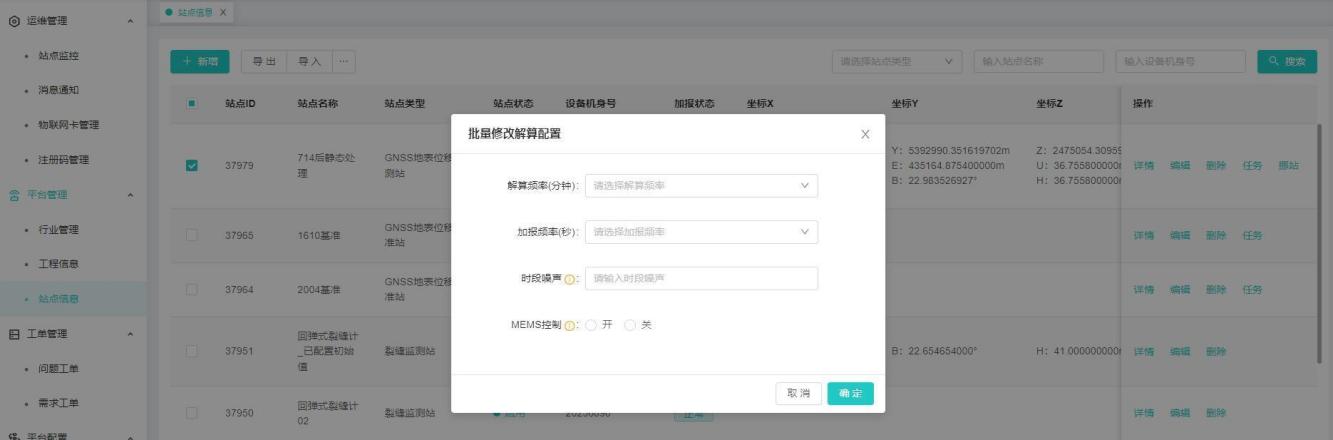The image size is (1333, 440).
Task: Close the 站点信息 tab with its X
Action: pos(223,12)
